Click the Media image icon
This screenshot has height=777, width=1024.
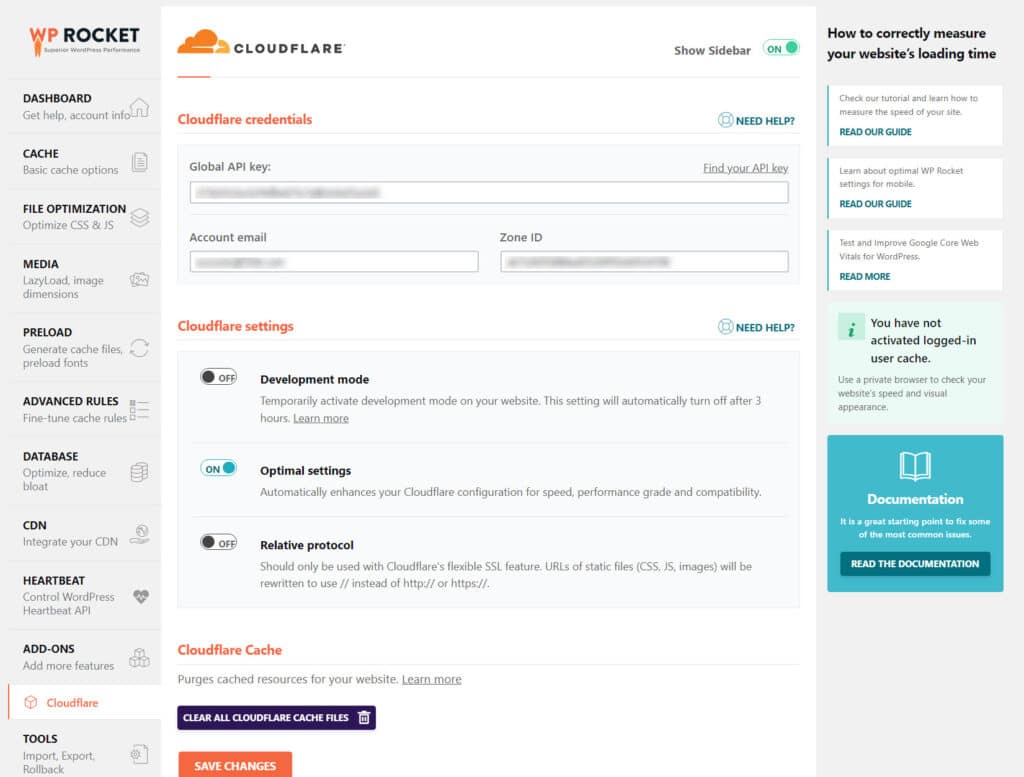click(140, 279)
